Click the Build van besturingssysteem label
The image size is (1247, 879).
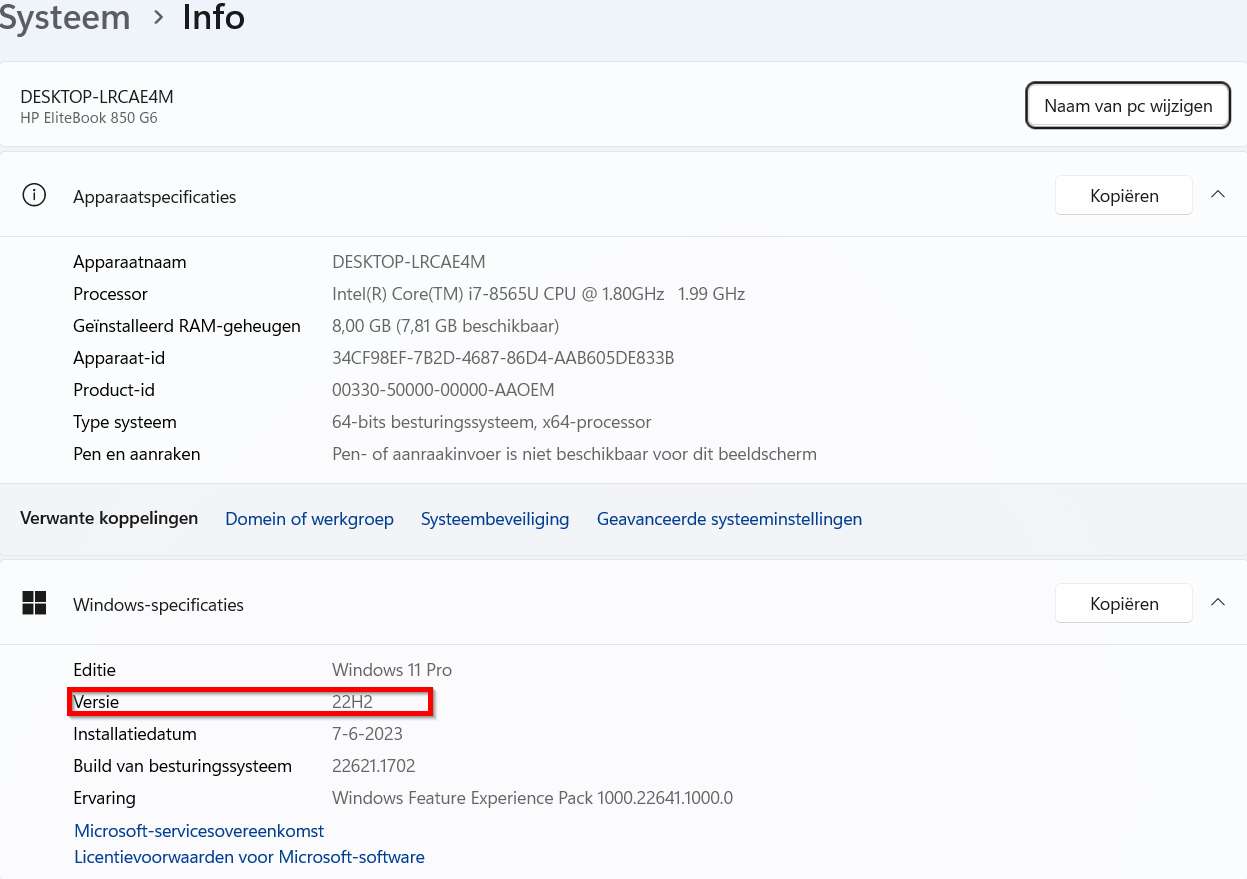tap(182, 766)
